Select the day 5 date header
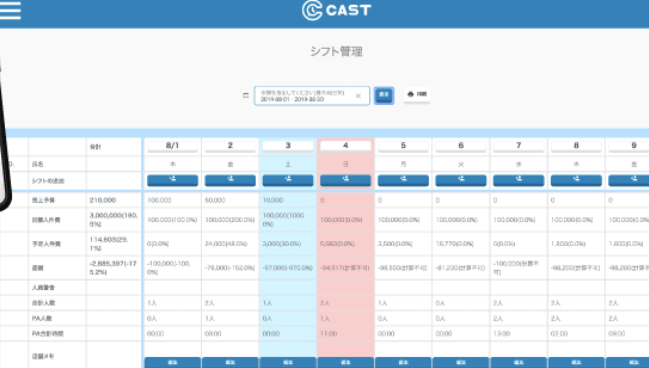Viewport: 649px width, 368px height. [403, 146]
